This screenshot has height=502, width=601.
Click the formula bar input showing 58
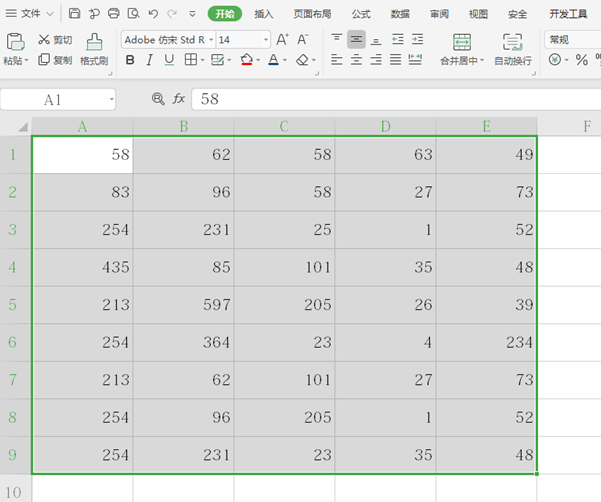click(x=396, y=99)
